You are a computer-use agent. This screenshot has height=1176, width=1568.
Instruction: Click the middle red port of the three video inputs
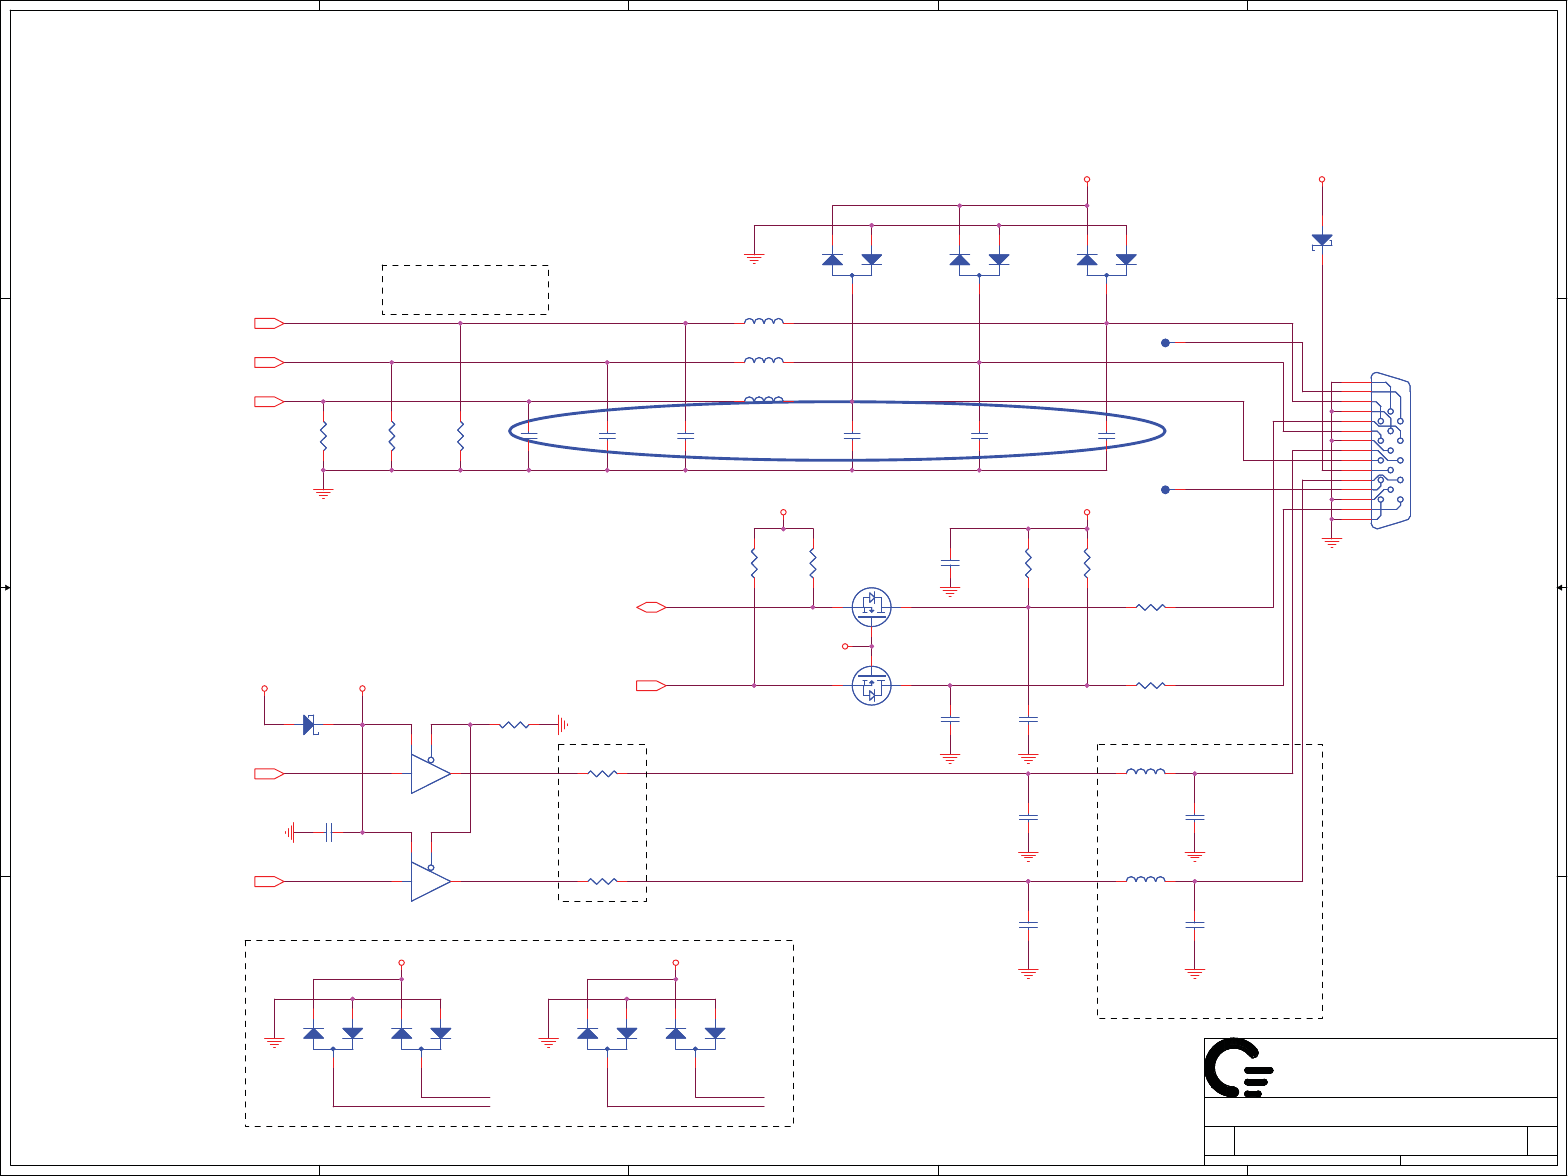click(x=269, y=362)
